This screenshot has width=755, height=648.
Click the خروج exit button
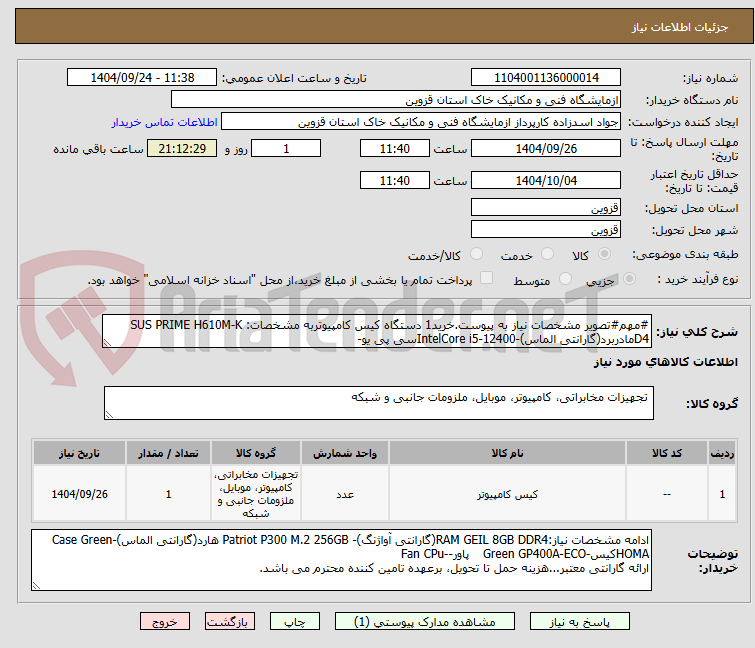tap(164, 621)
